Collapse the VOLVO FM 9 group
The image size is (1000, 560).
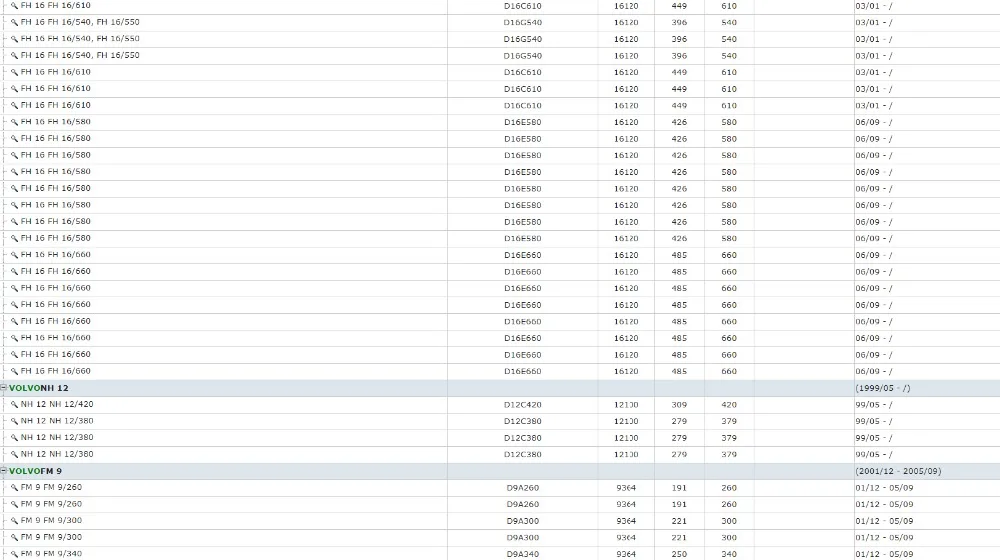[4, 471]
